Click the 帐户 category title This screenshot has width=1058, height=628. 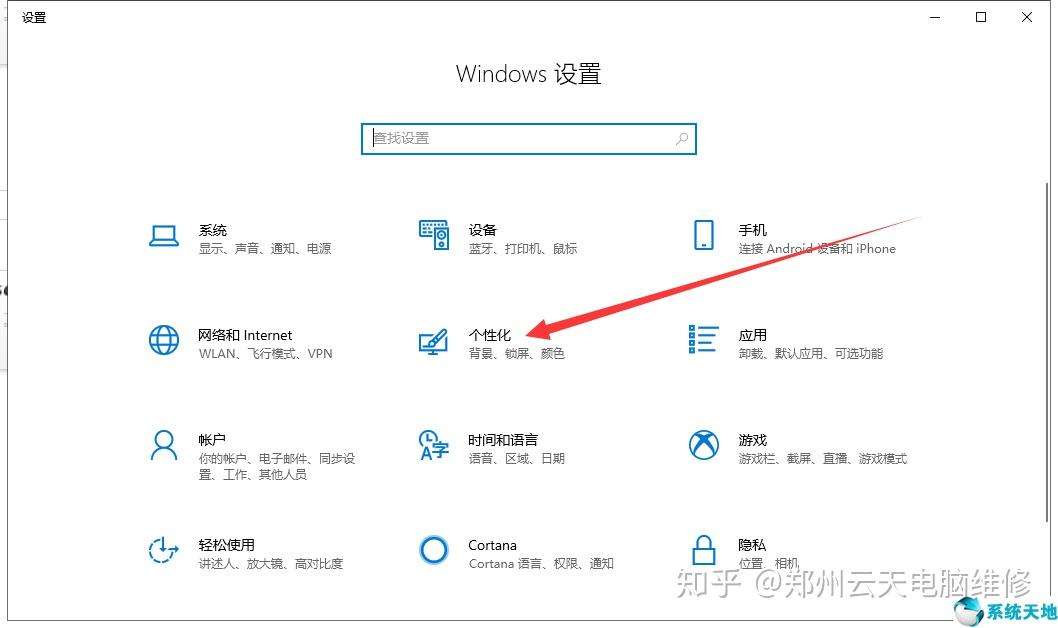[x=212, y=440]
